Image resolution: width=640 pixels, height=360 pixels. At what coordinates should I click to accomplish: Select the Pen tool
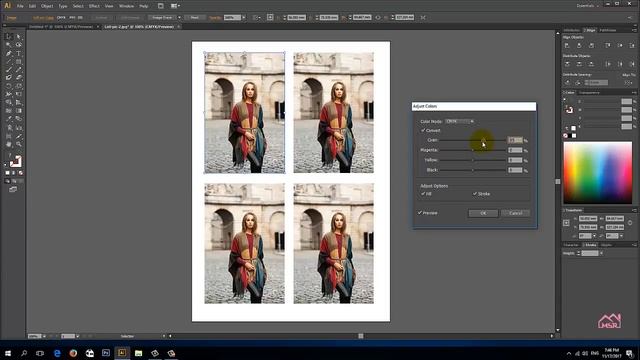click(x=9, y=53)
